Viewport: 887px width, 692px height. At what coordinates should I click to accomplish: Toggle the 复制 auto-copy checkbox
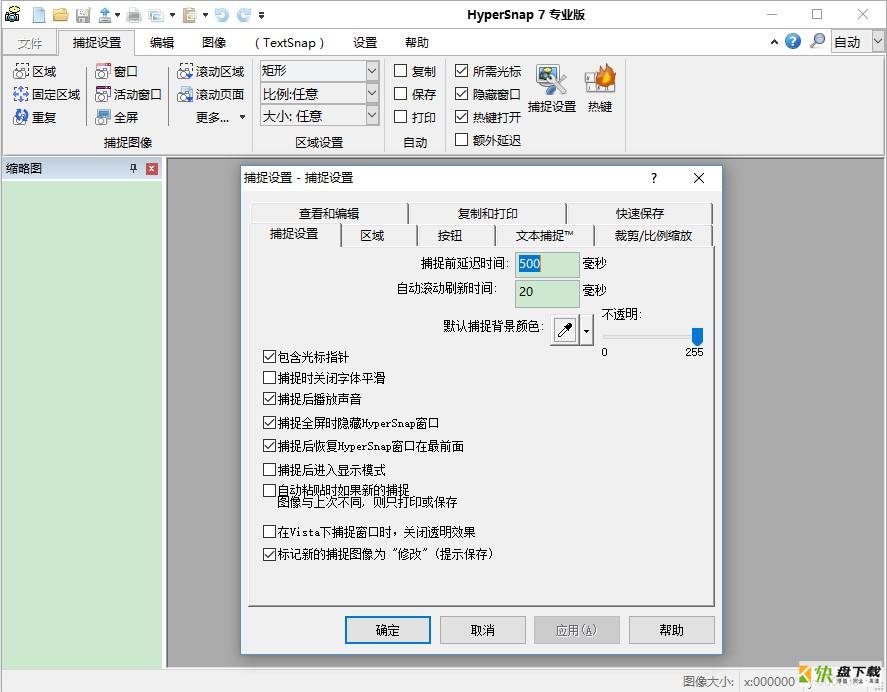[401, 71]
